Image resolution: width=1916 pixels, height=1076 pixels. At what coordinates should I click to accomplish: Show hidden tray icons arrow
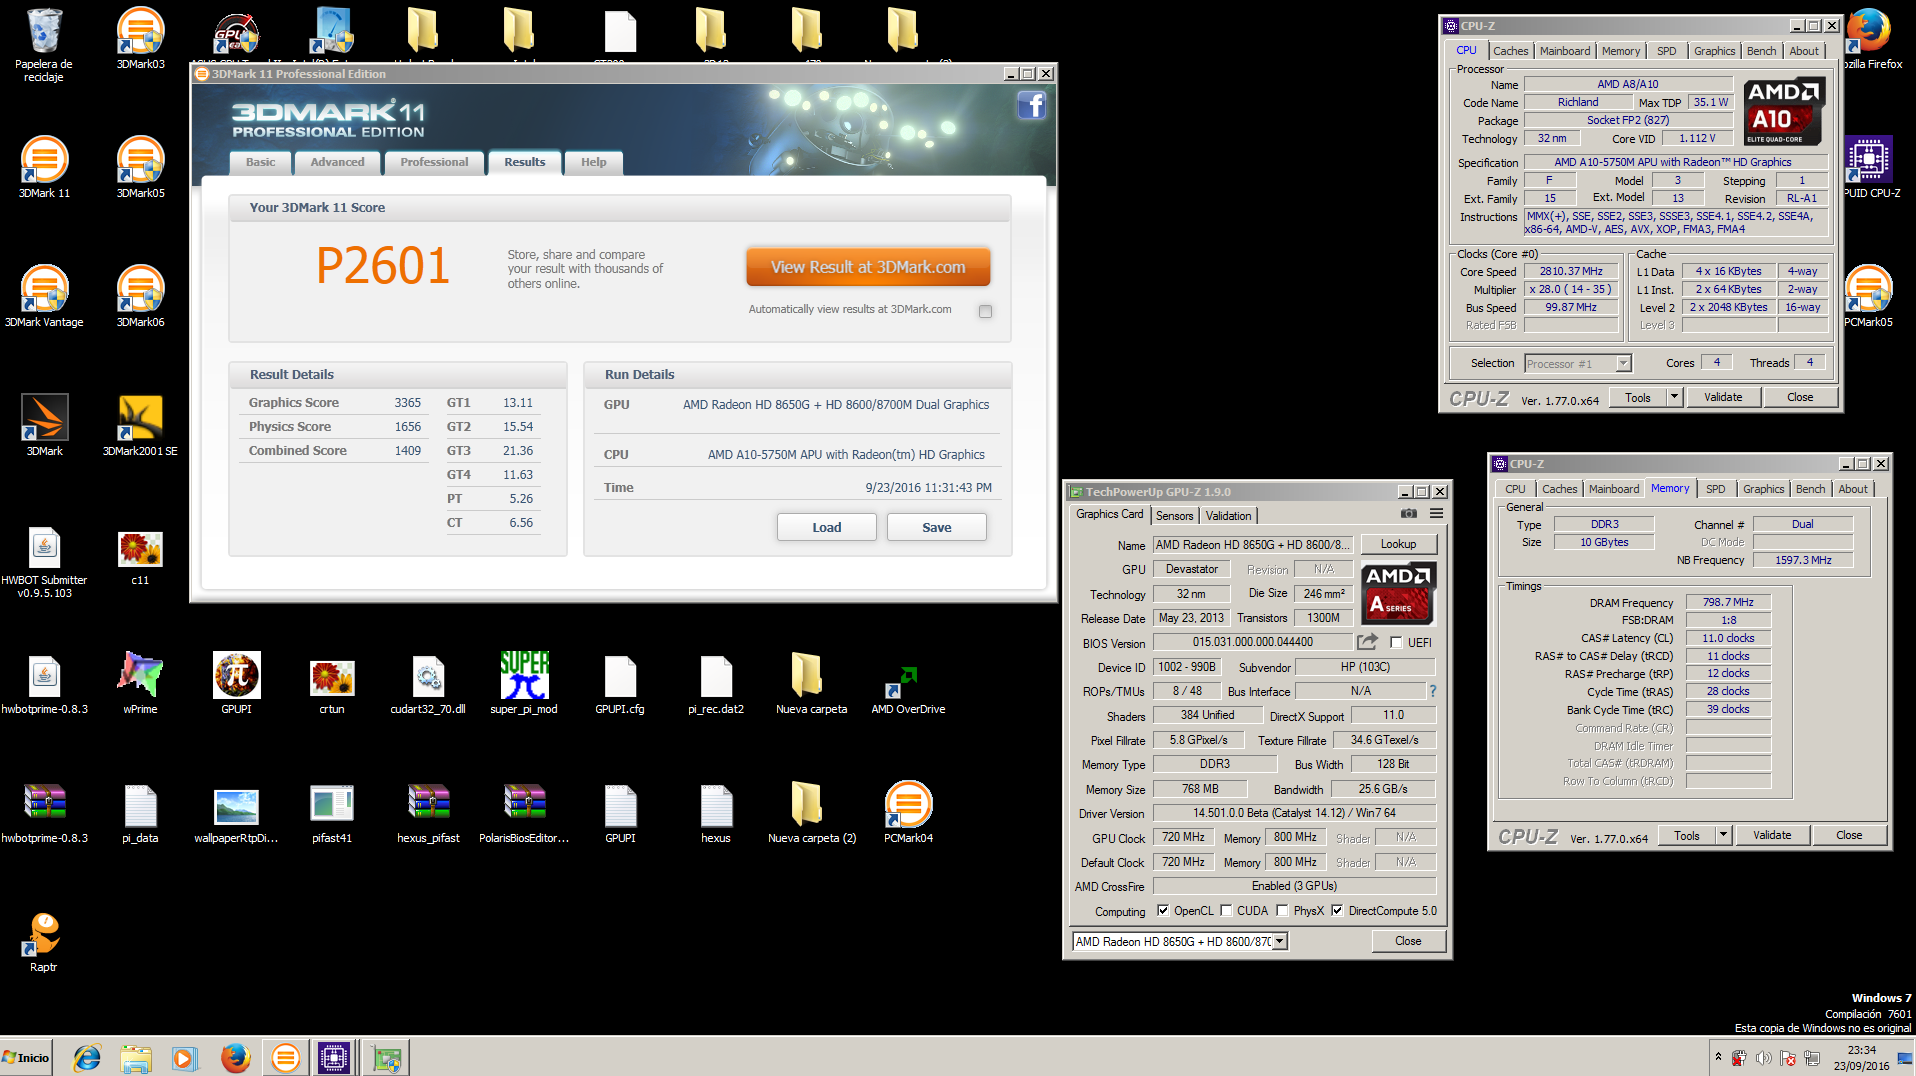click(x=1718, y=1057)
